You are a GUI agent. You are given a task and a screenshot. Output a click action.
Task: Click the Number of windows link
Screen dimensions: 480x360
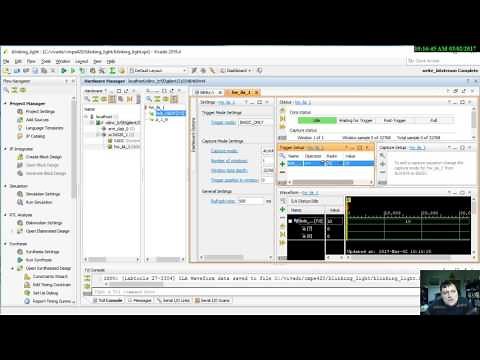[x=229, y=161]
